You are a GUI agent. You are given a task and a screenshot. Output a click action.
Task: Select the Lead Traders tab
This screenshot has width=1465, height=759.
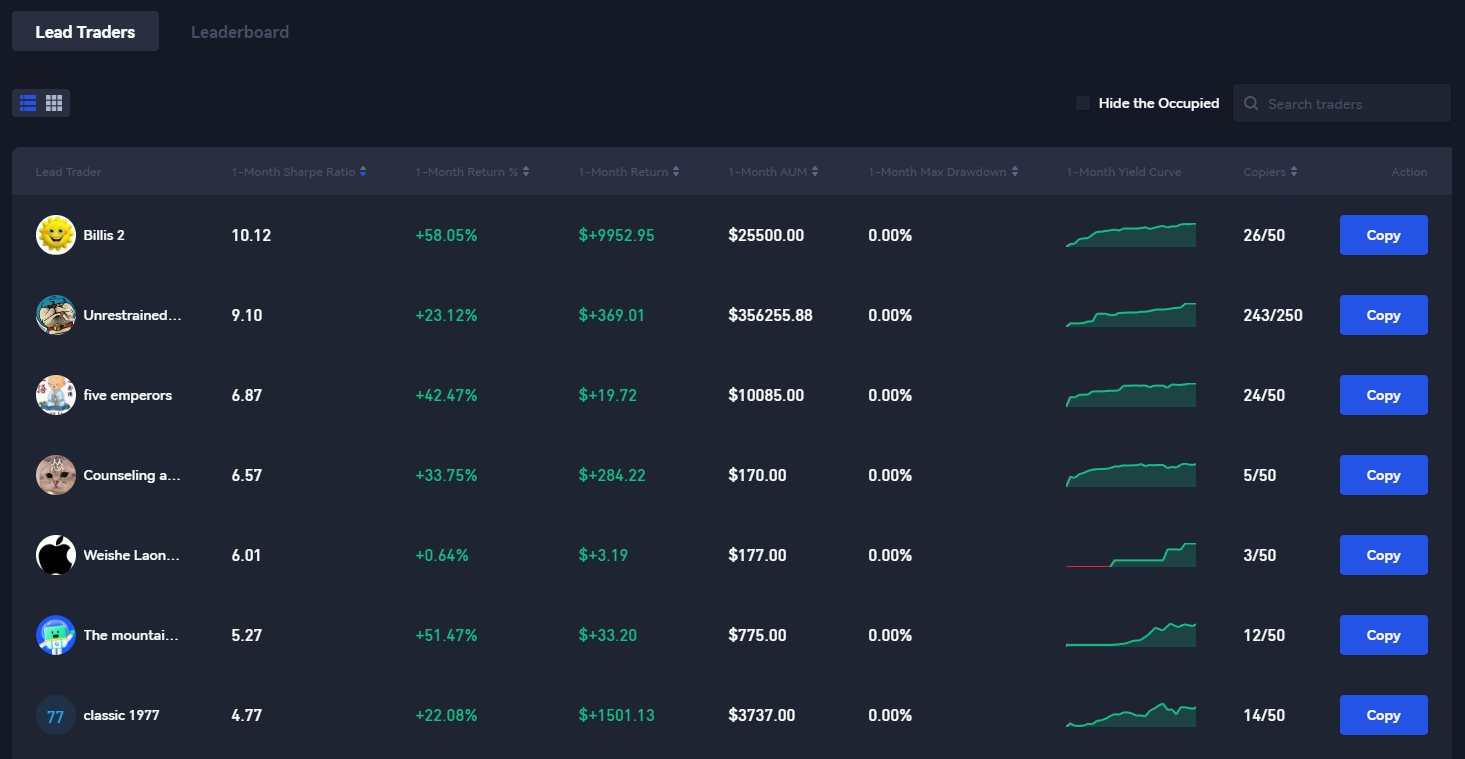(85, 32)
